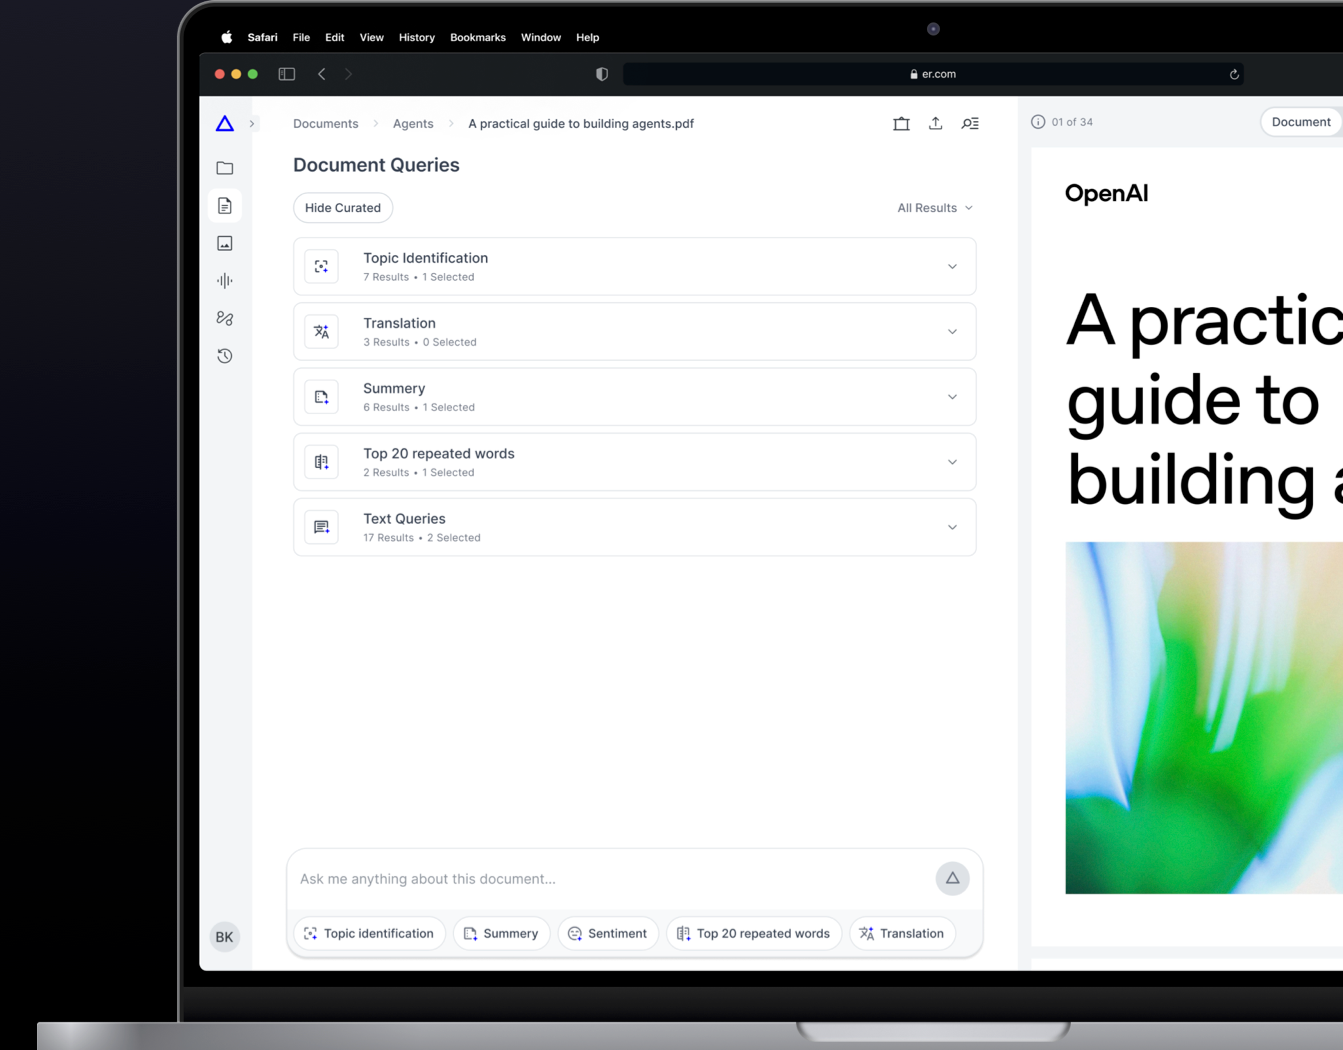Click the "01 of 34" page counter
This screenshot has height=1050, width=1343.
tap(1072, 122)
